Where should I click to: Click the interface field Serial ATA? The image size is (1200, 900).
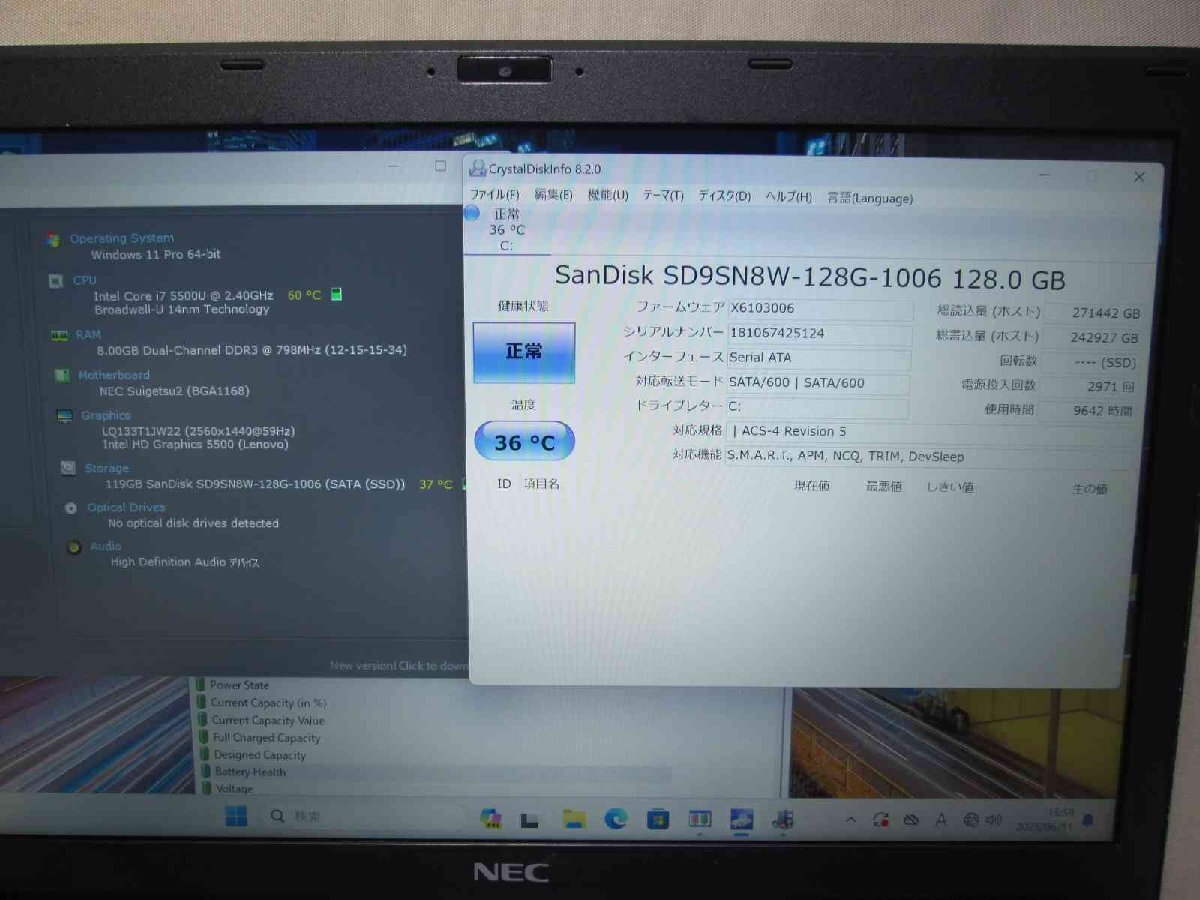tap(819, 357)
